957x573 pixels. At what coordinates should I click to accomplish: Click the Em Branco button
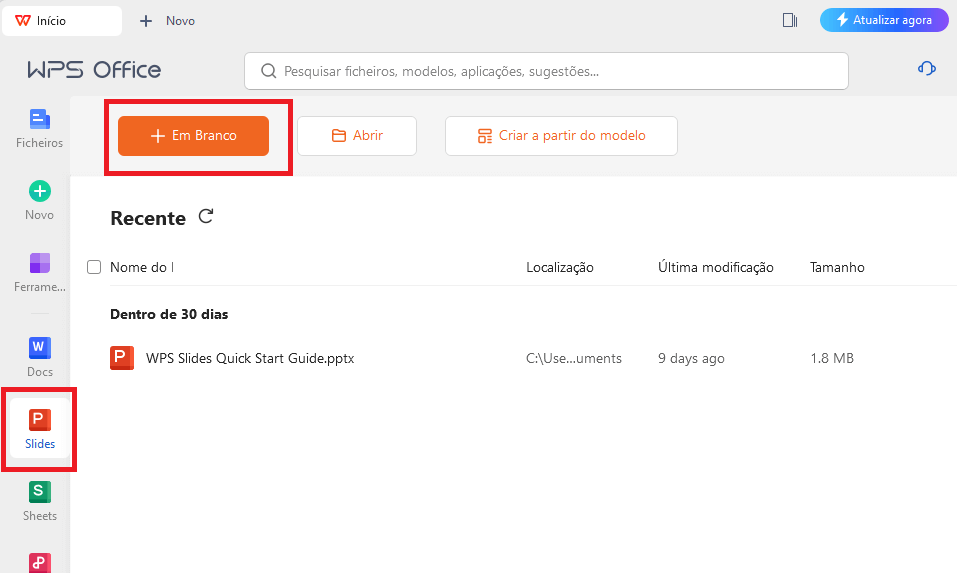[x=193, y=136]
